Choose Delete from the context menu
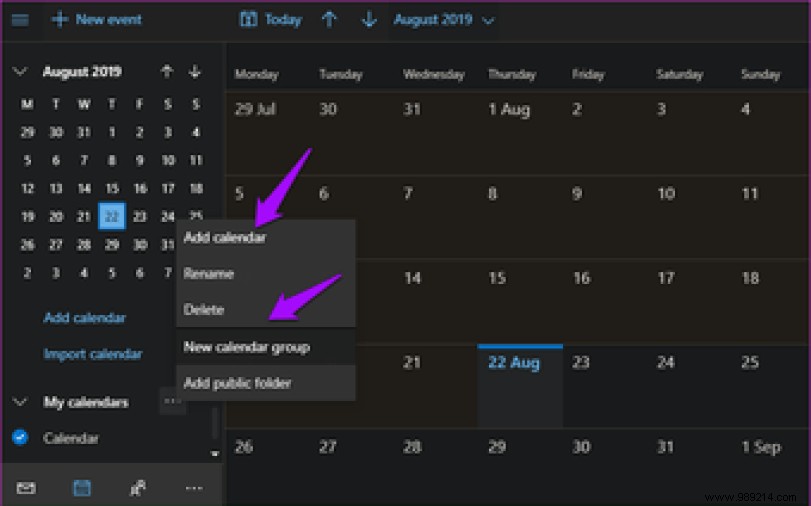This screenshot has height=506, width=811. (x=266, y=309)
